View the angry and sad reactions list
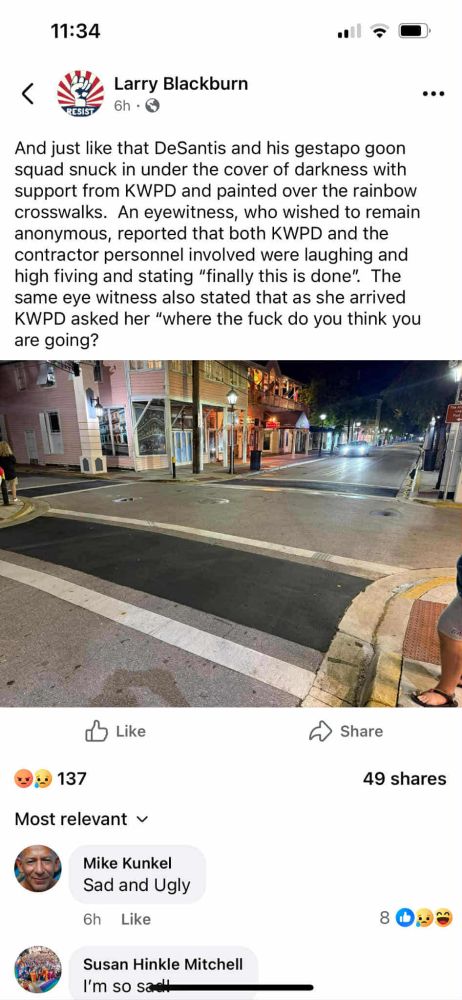This screenshot has width=462, height=1000. click(x=32, y=779)
